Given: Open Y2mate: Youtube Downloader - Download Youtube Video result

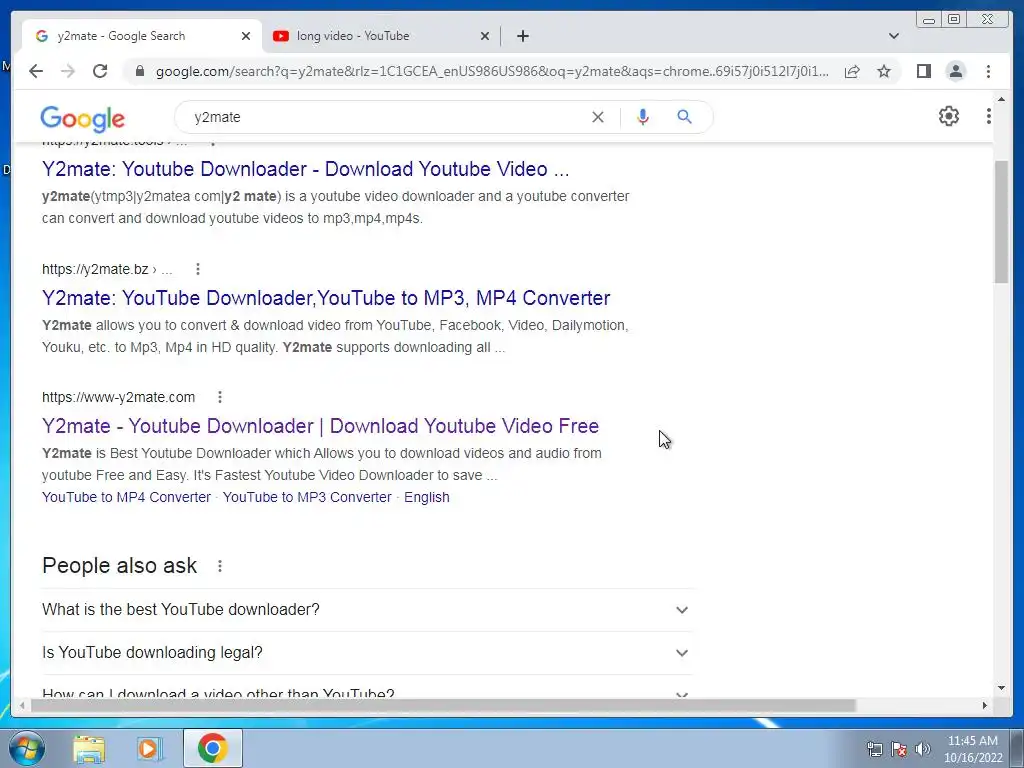Looking at the screenshot, I should pos(306,169).
